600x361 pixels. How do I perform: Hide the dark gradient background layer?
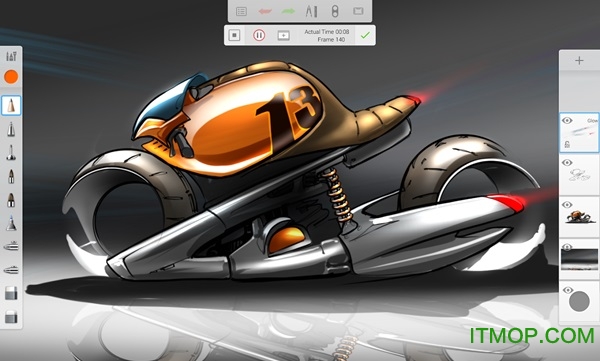coord(567,247)
